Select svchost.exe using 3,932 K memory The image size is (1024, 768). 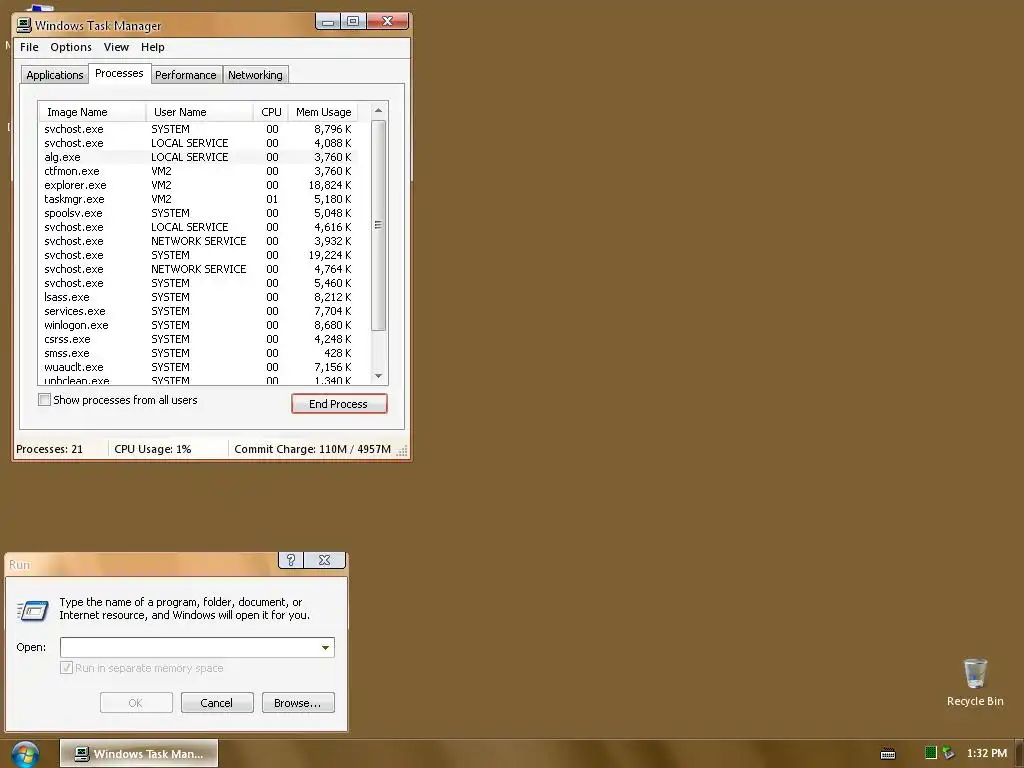coord(198,241)
